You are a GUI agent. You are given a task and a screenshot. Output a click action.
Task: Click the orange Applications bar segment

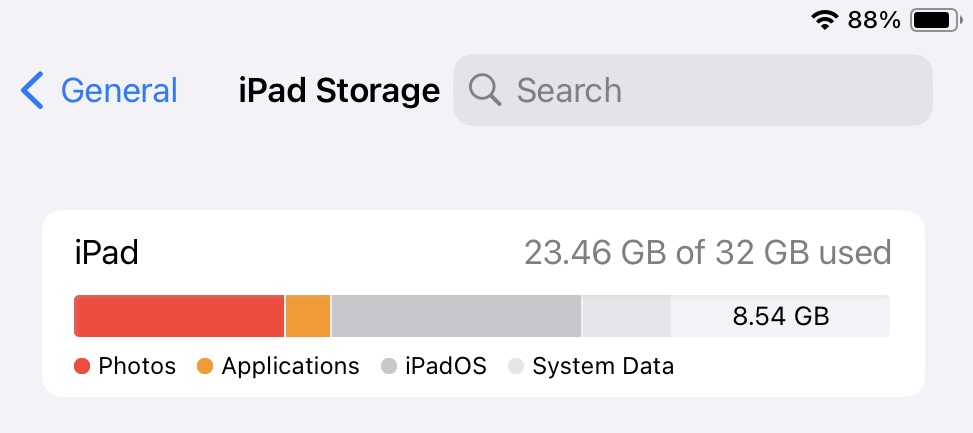coord(308,316)
